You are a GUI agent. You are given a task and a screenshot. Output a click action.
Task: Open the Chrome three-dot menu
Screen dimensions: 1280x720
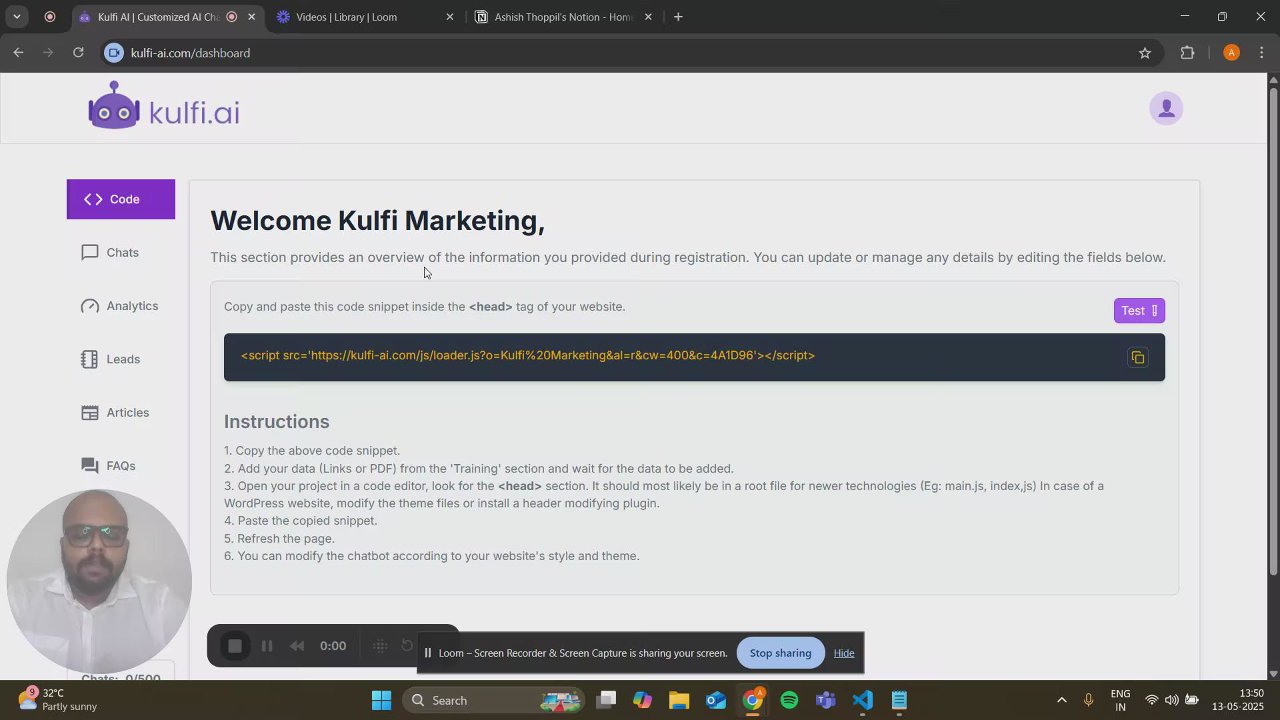pos(1263,53)
